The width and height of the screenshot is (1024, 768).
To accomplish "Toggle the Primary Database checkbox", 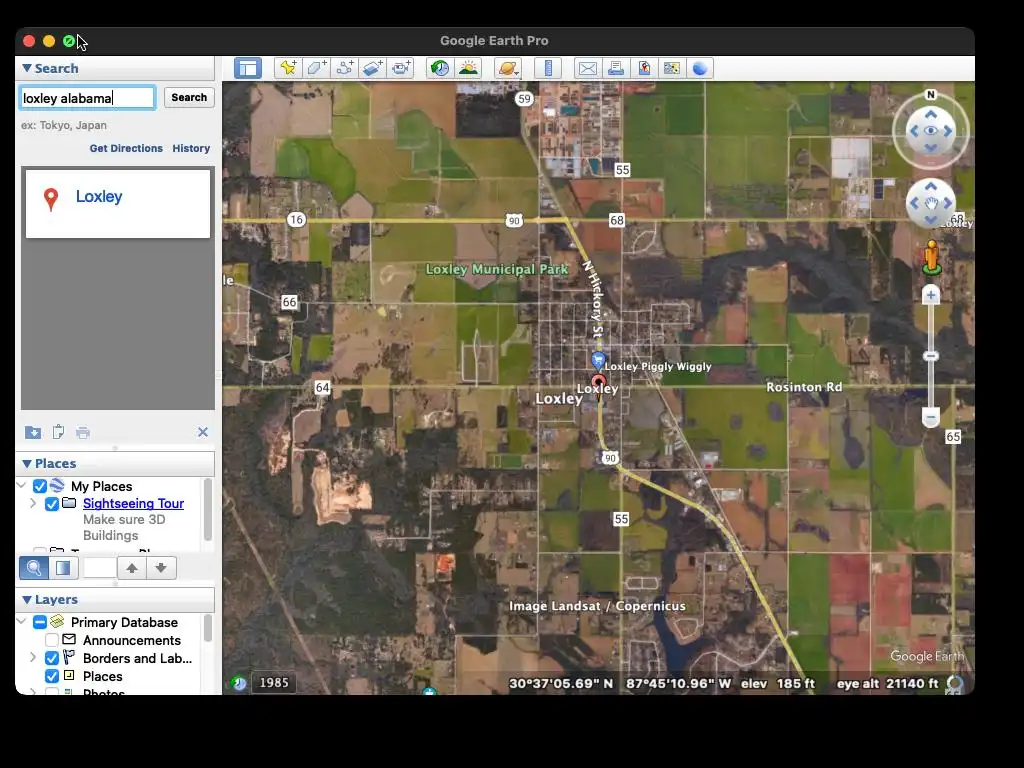I will tap(40, 622).
